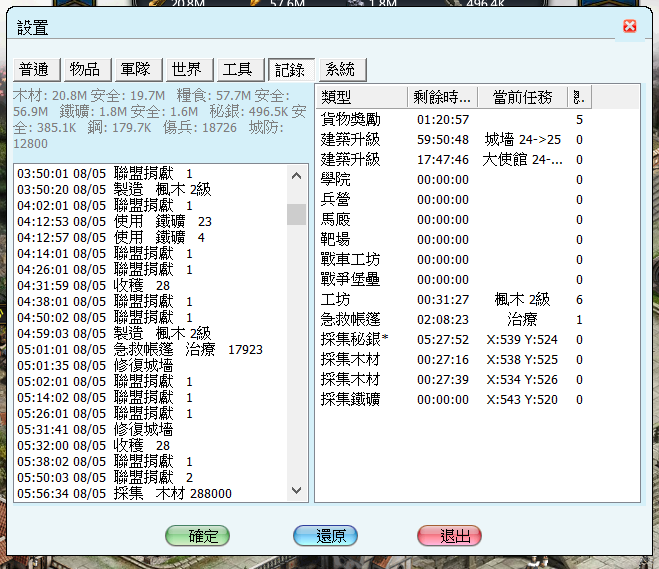Sort by the 類型 column header
The height and width of the screenshot is (569, 659).
(x=361, y=97)
